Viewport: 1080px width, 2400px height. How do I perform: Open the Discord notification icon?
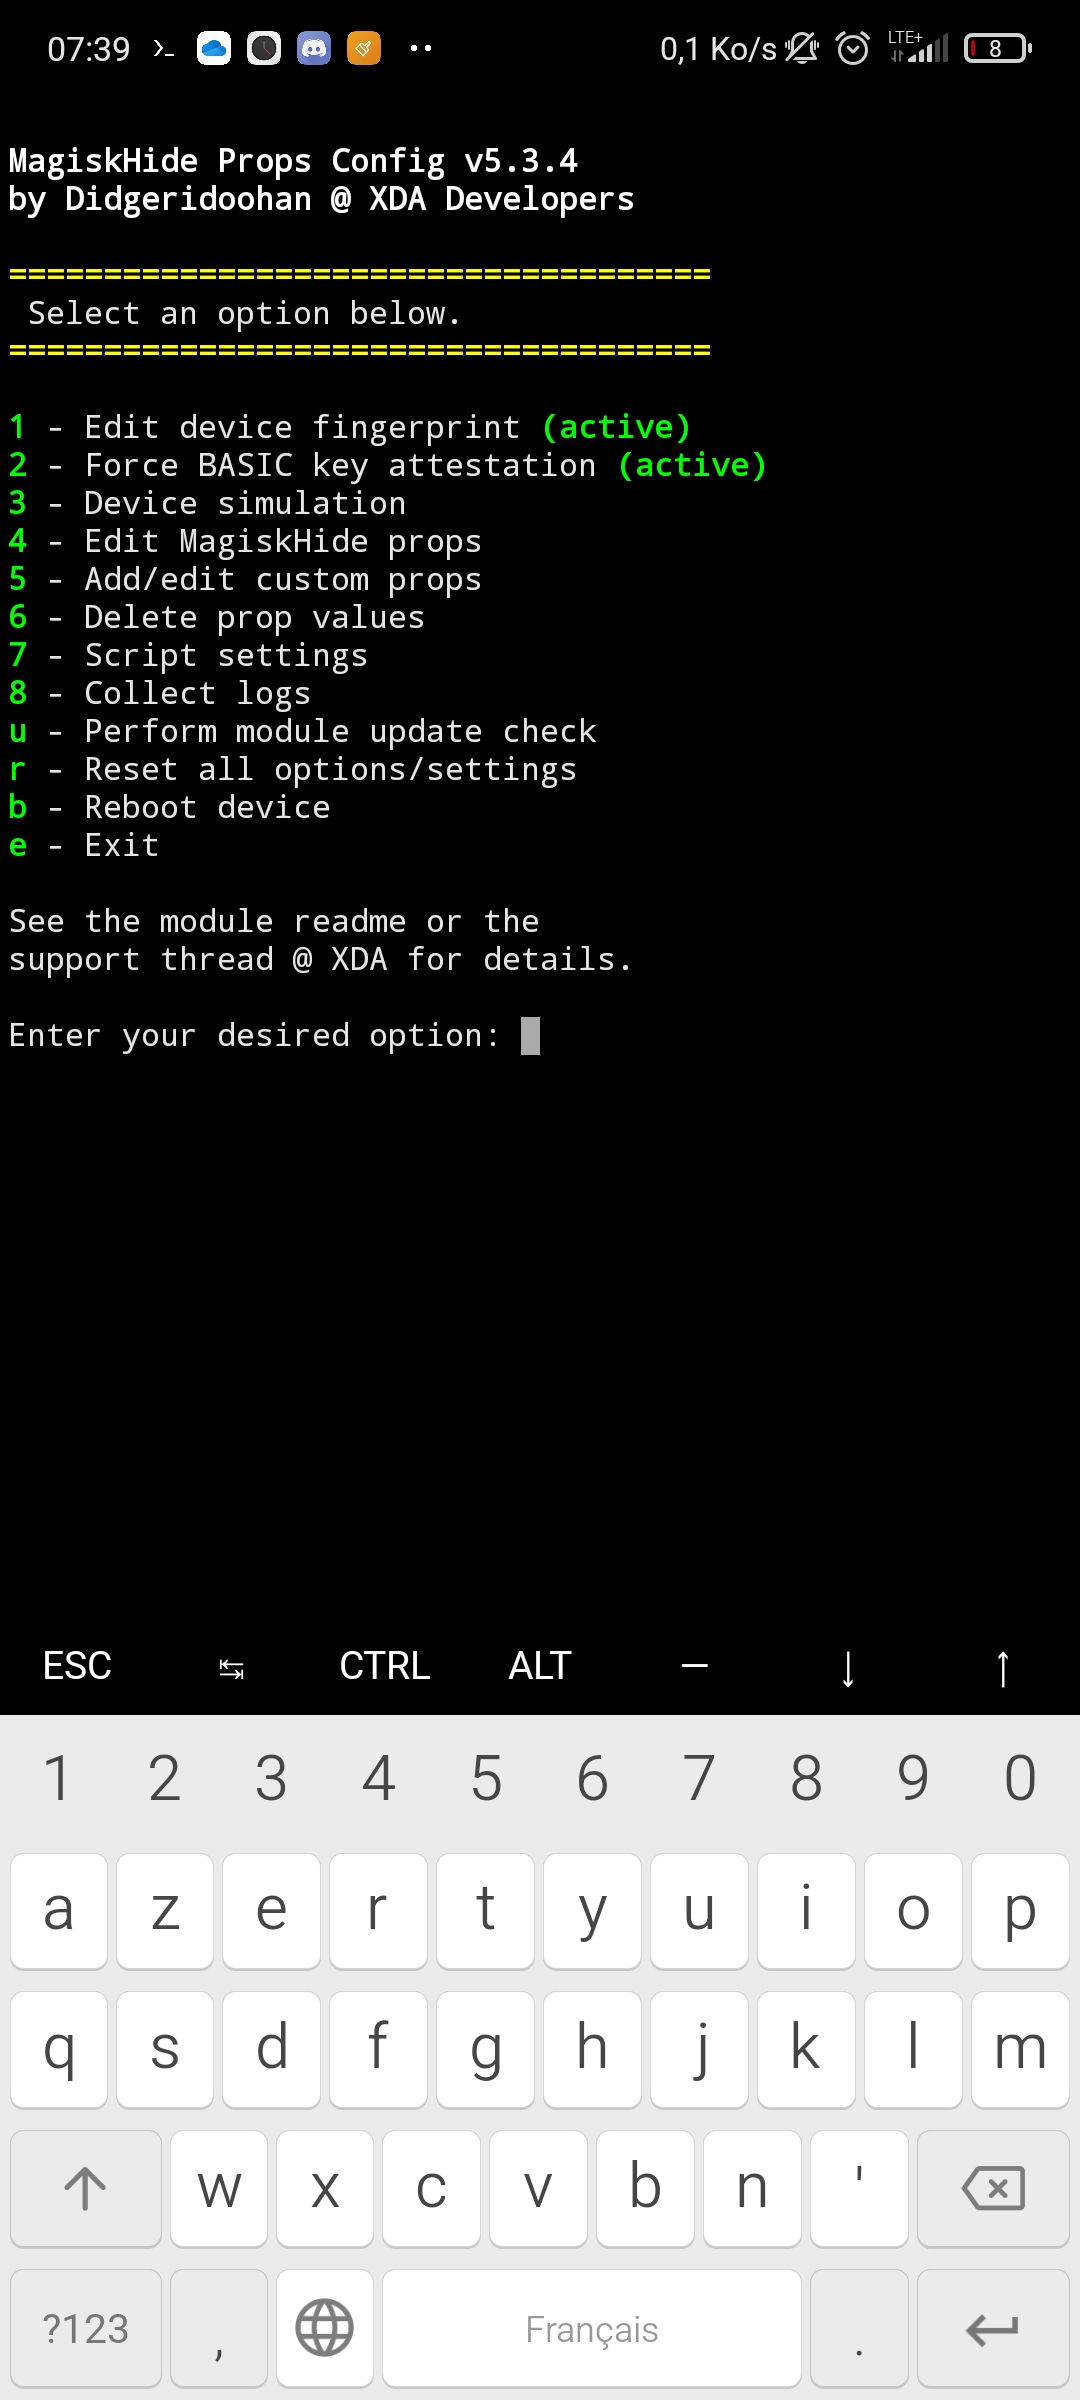(314, 48)
